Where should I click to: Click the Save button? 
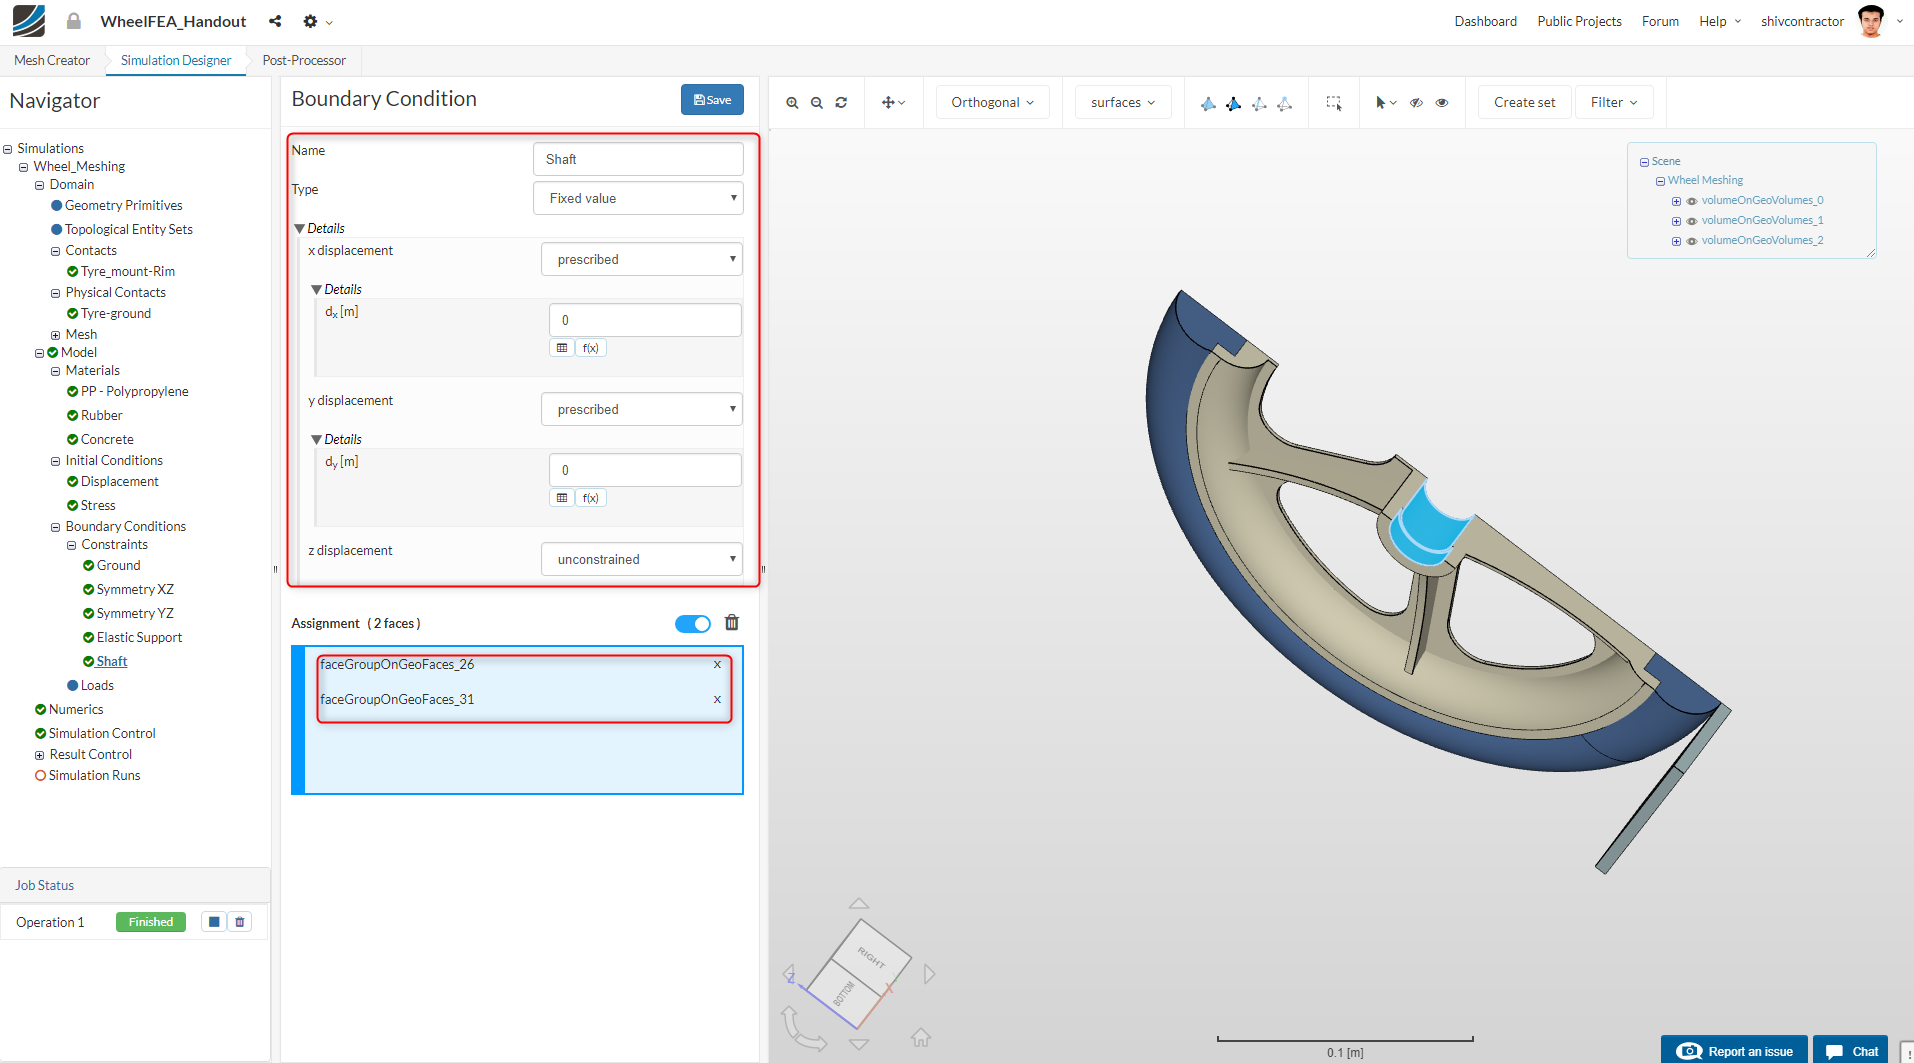712,100
